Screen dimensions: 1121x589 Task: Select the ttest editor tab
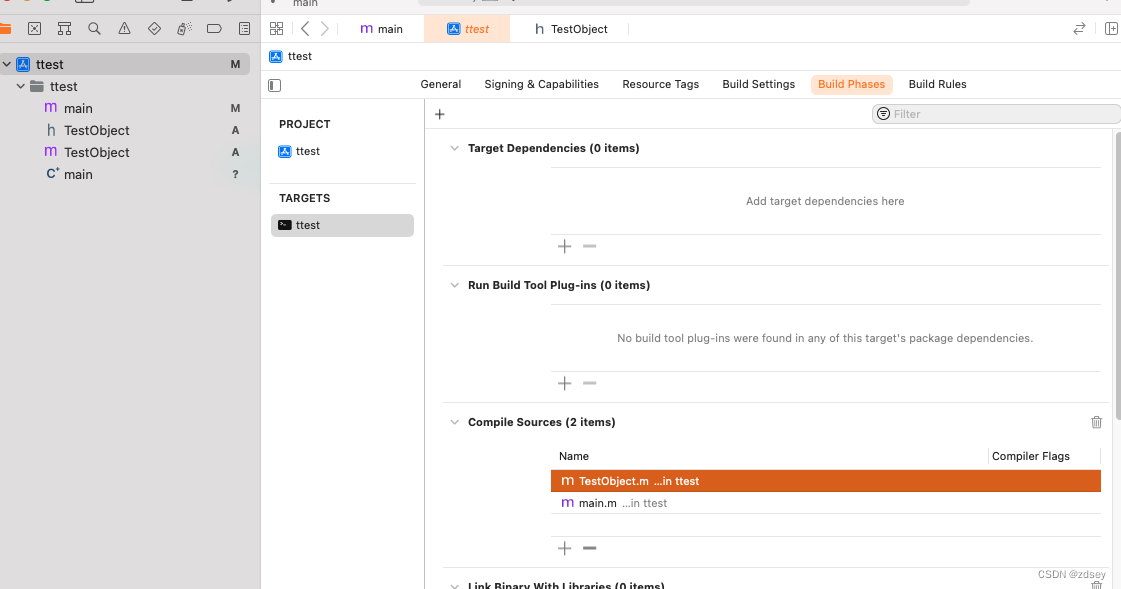[468, 29]
